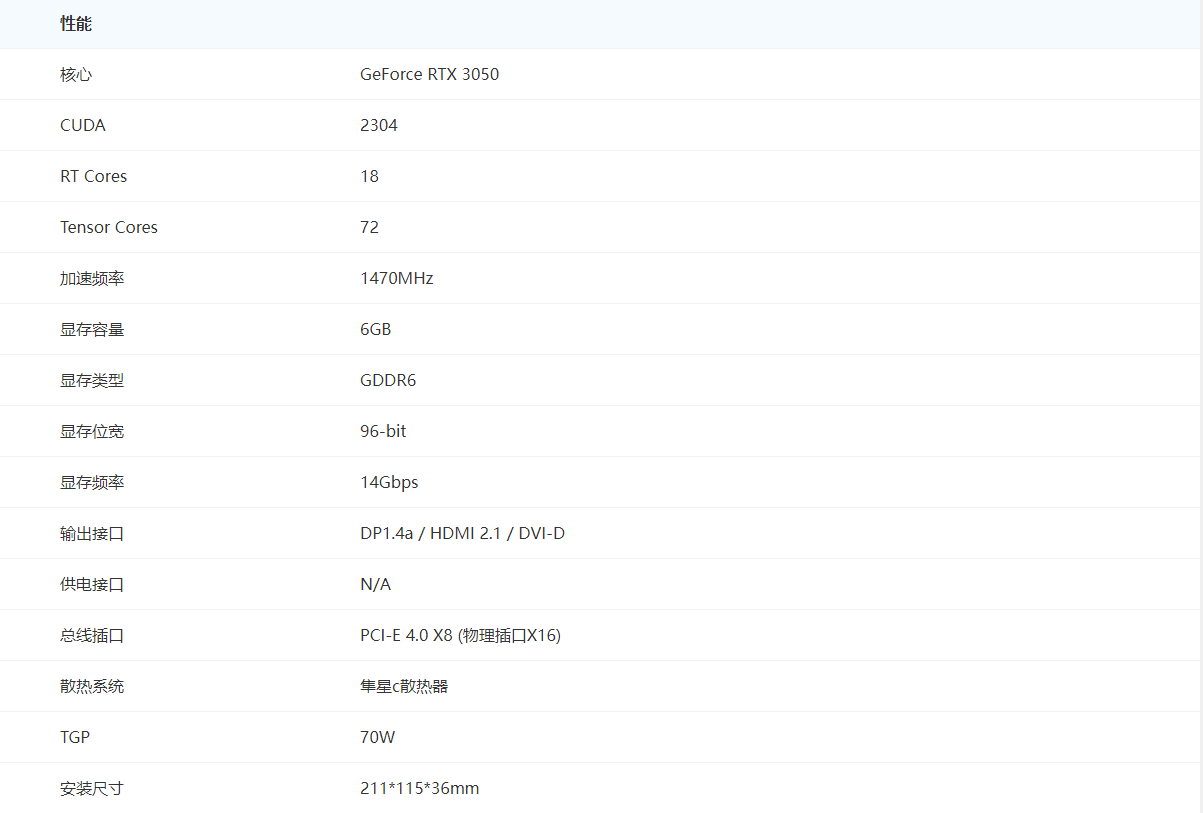Viewport: 1203px width, 813px height.
Task: Click the GeForce RTX 3050 value
Action: pos(430,75)
